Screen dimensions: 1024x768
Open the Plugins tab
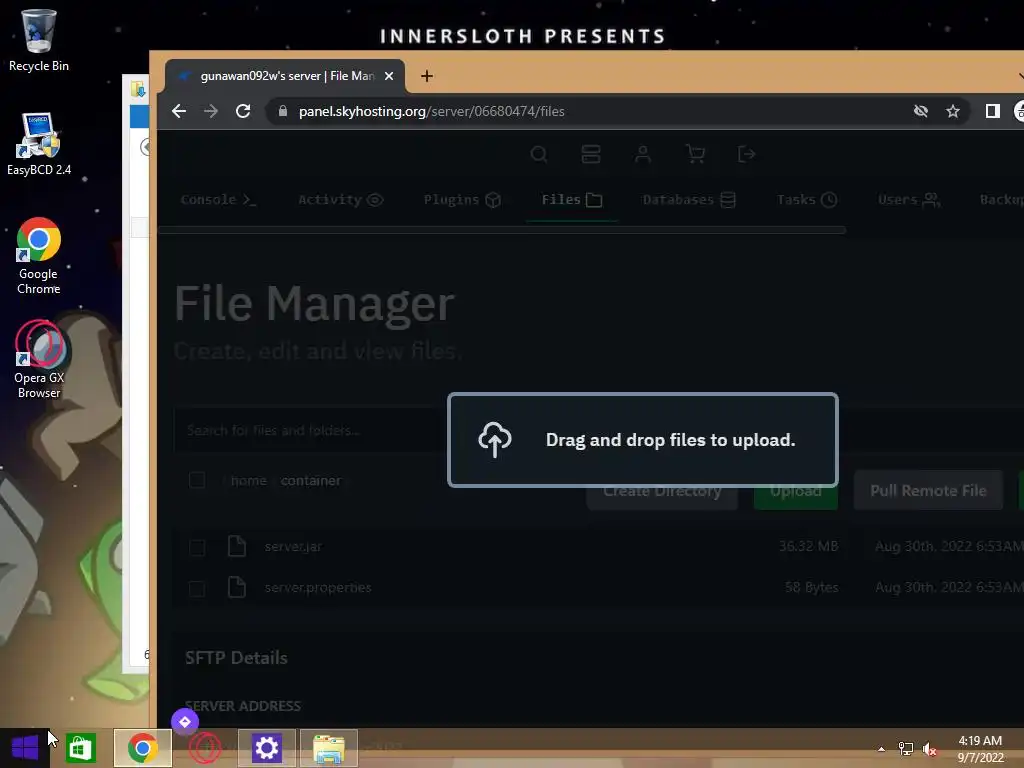(x=462, y=200)
